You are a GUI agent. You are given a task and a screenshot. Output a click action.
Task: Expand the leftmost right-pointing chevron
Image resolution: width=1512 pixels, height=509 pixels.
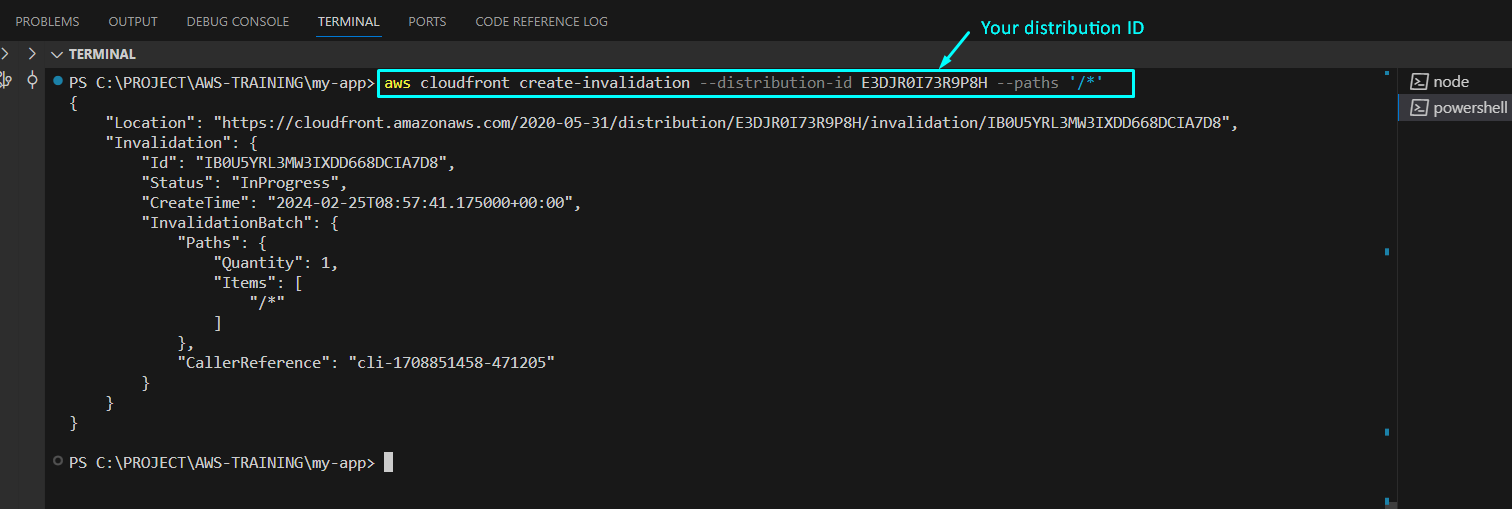5,54
